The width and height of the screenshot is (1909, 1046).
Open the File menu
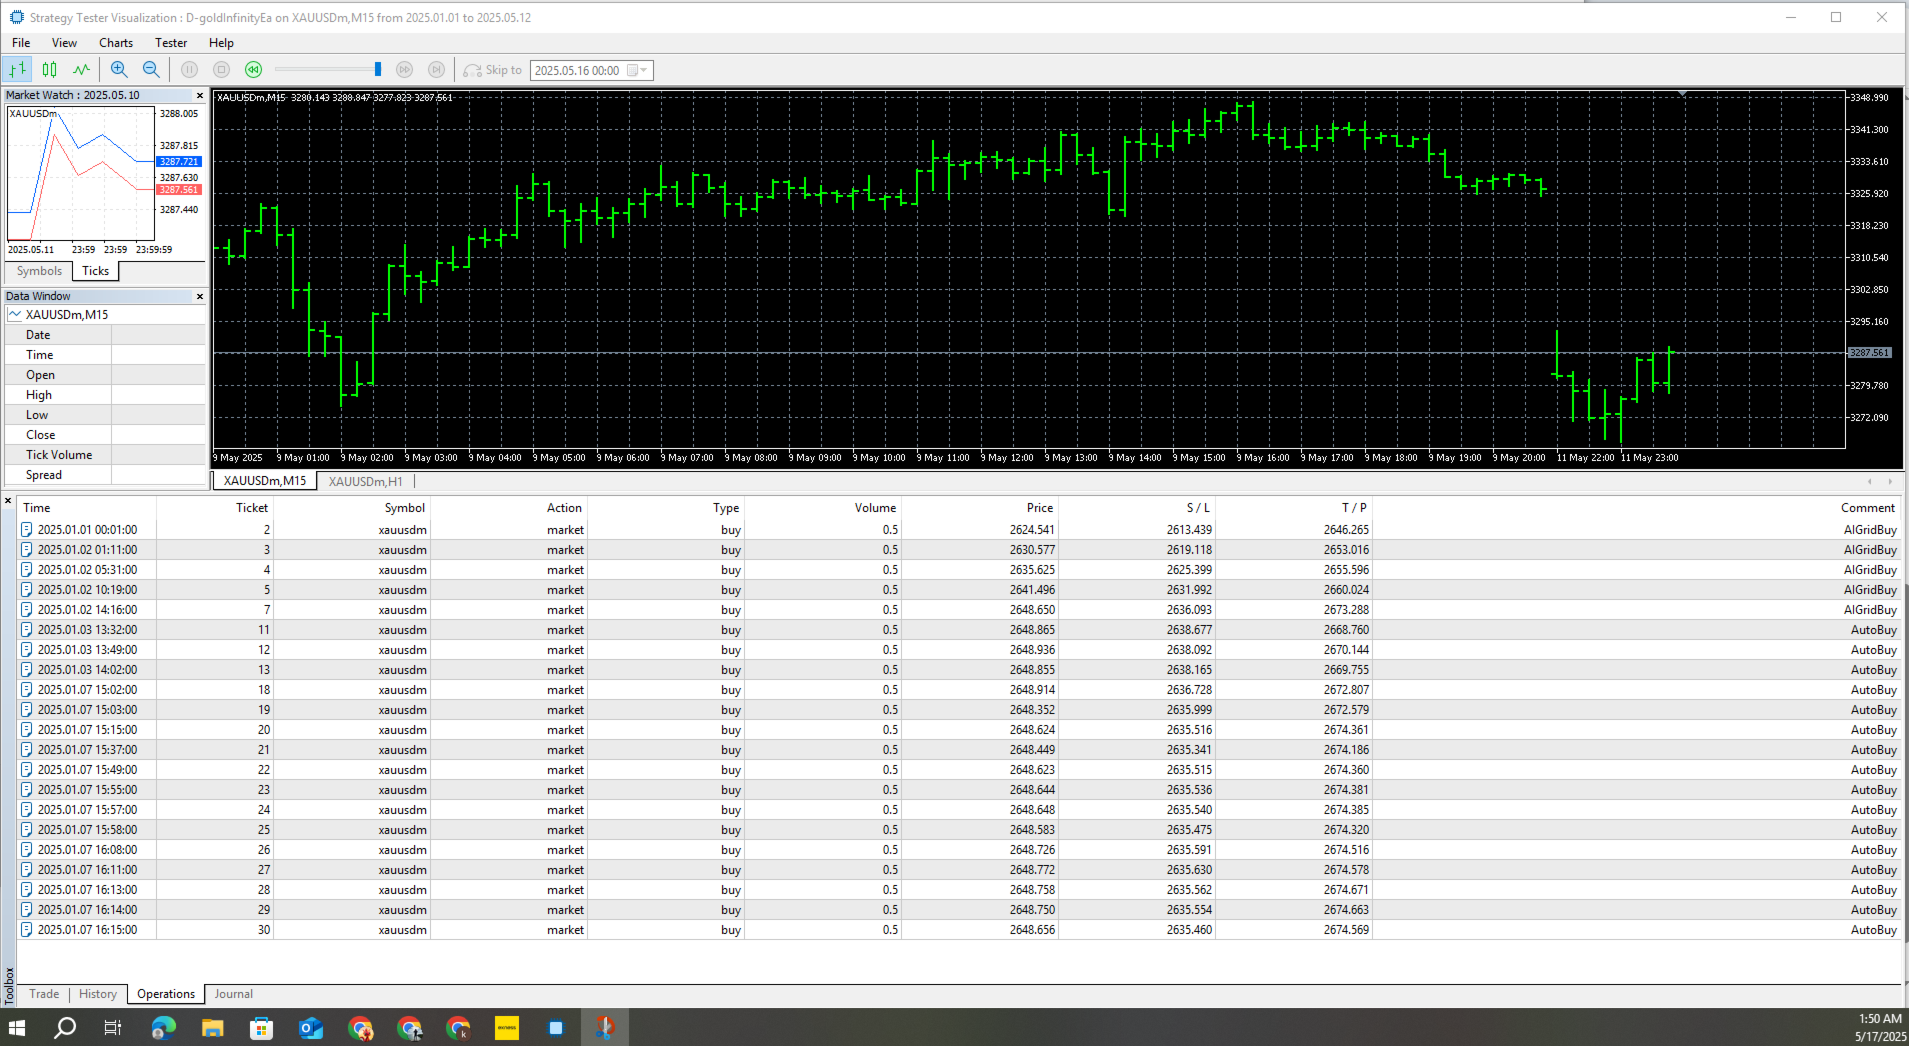(x=21, y=43)
